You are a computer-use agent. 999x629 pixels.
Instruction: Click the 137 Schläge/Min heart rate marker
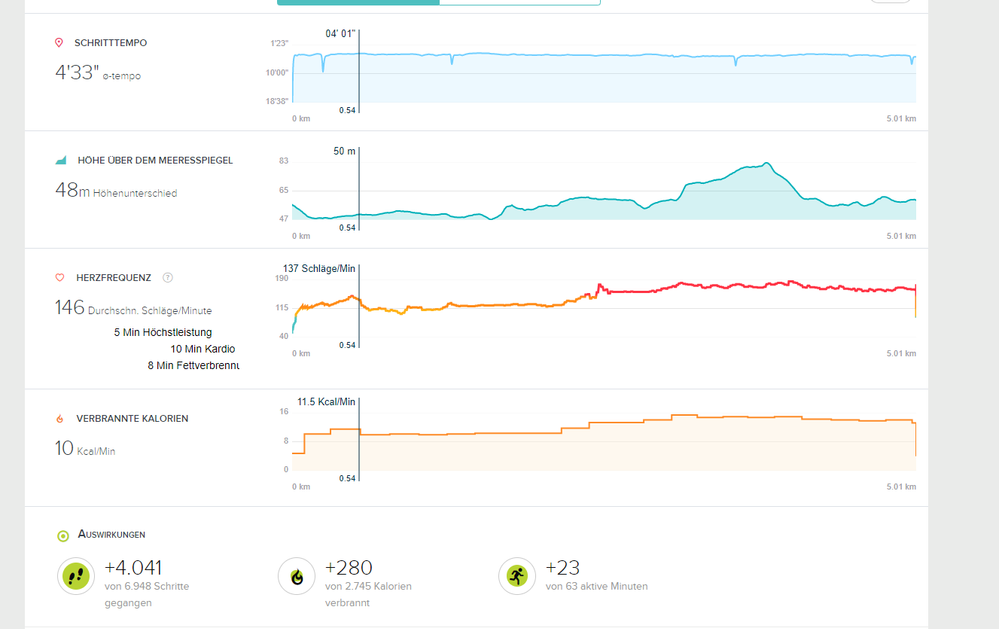[x=319, y=268]
